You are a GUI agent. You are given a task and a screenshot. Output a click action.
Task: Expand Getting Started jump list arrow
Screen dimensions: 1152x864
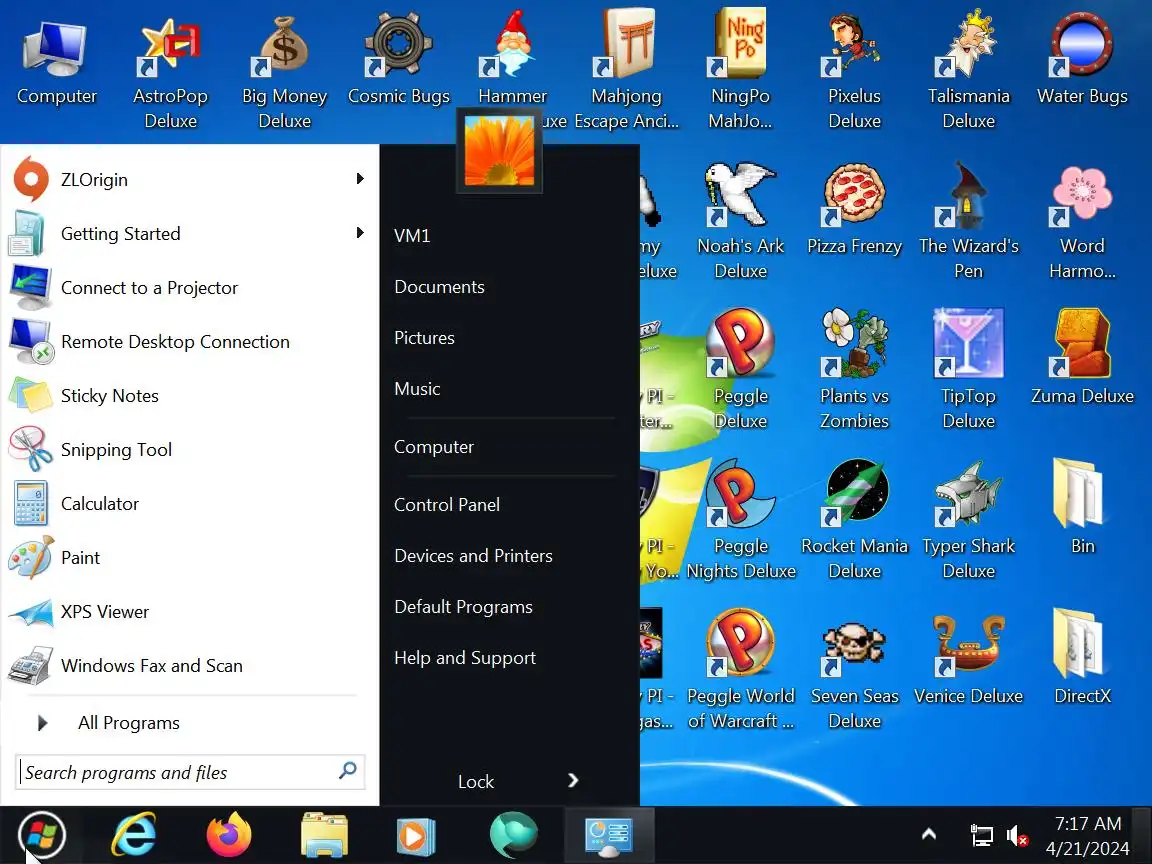[360, 233]
